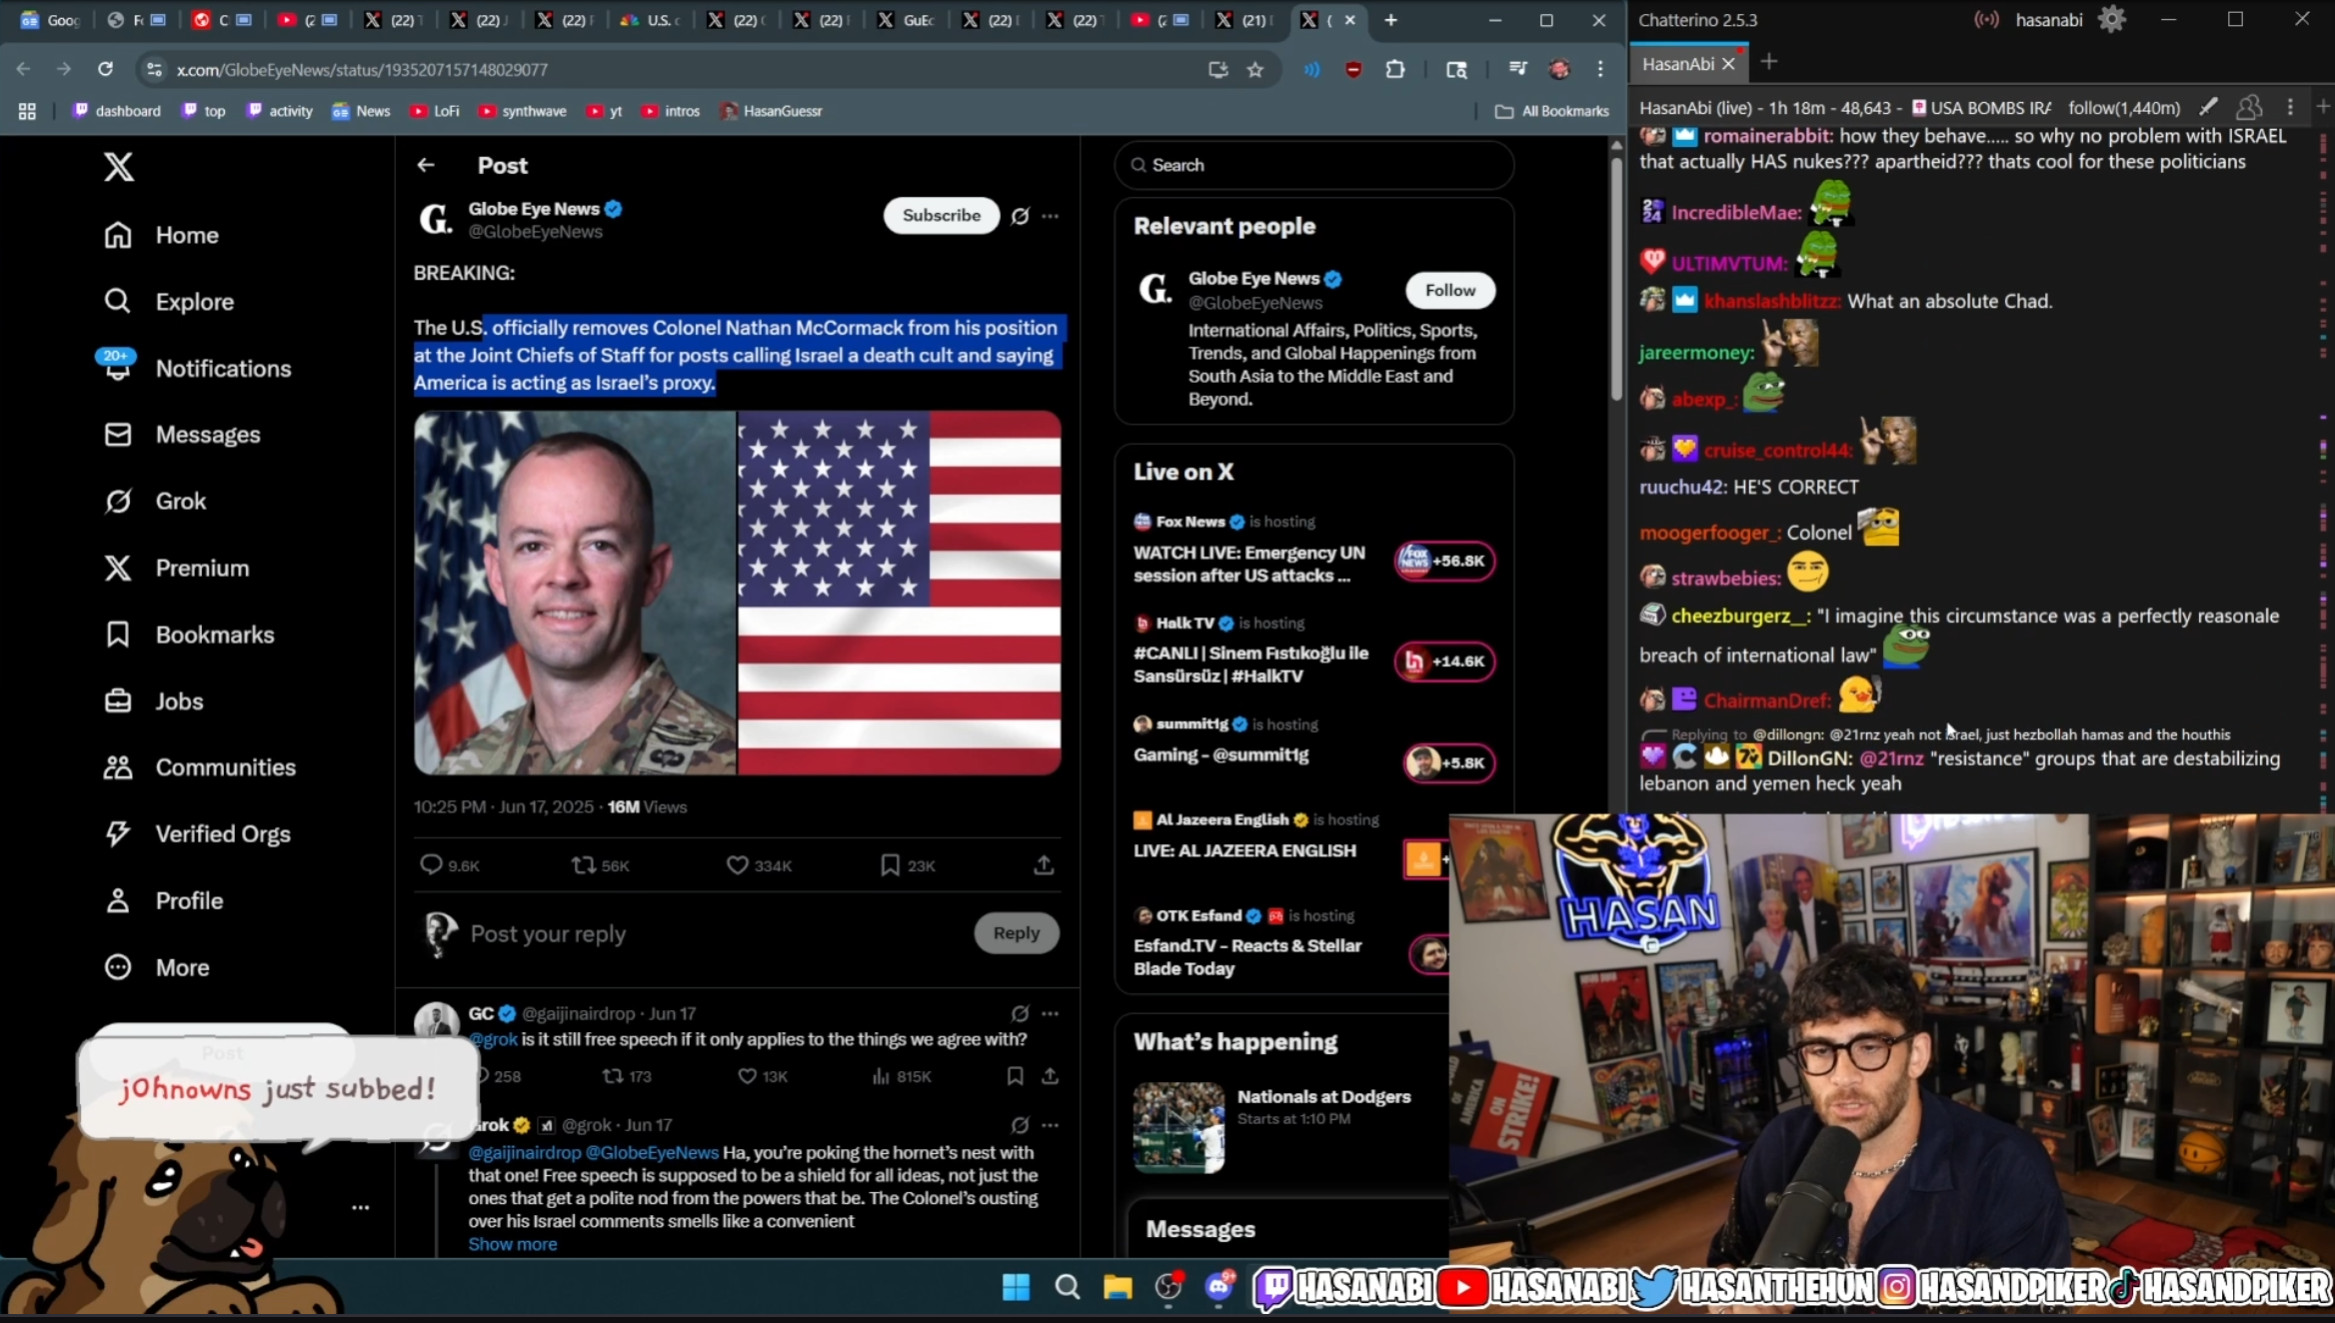Open the three-dot menu on GC's reply

coord(1050,1014)
